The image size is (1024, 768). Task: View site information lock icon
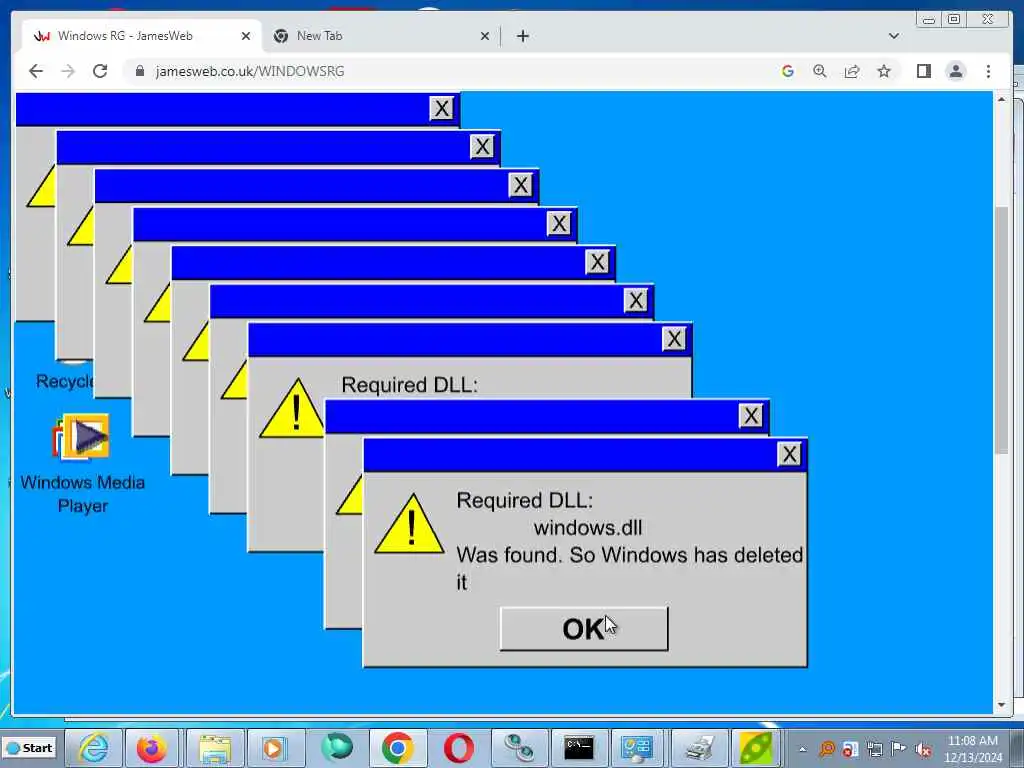coord(139,71)
